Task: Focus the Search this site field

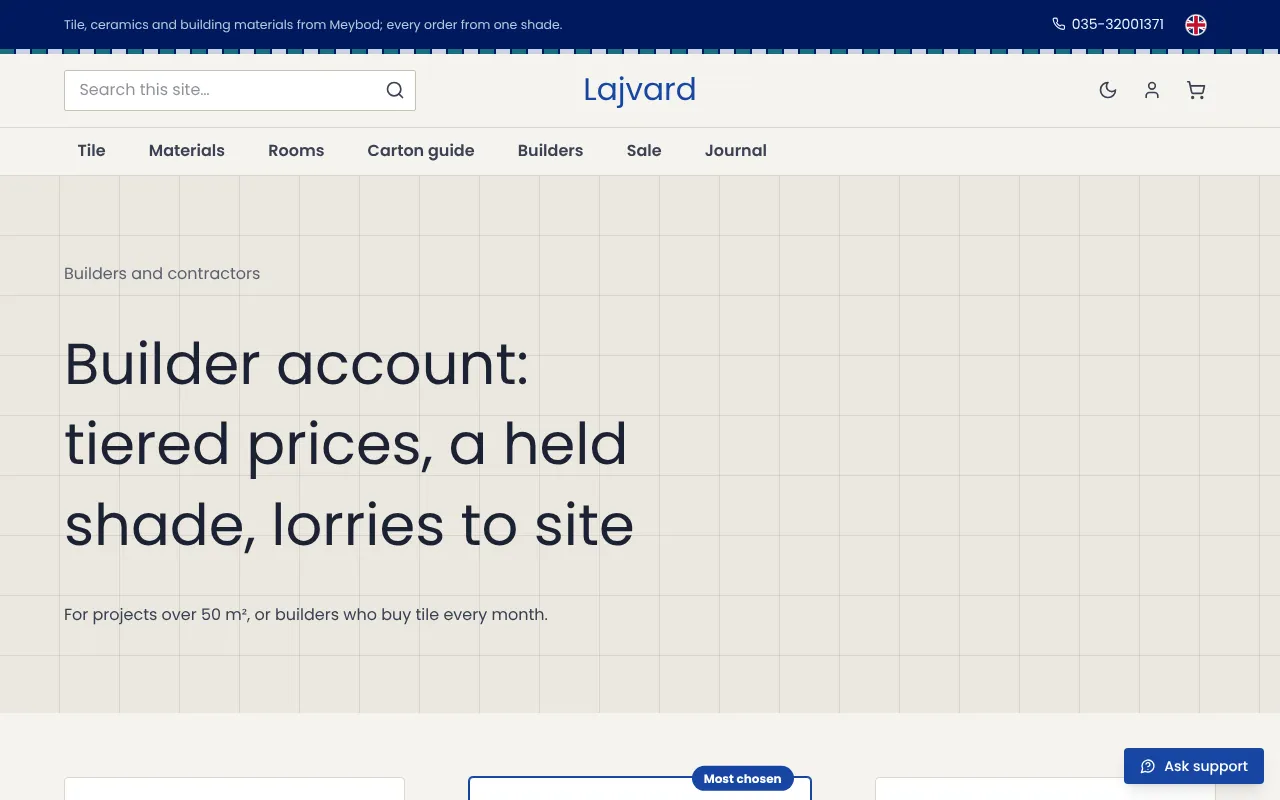Action: (x=240, y=90)
